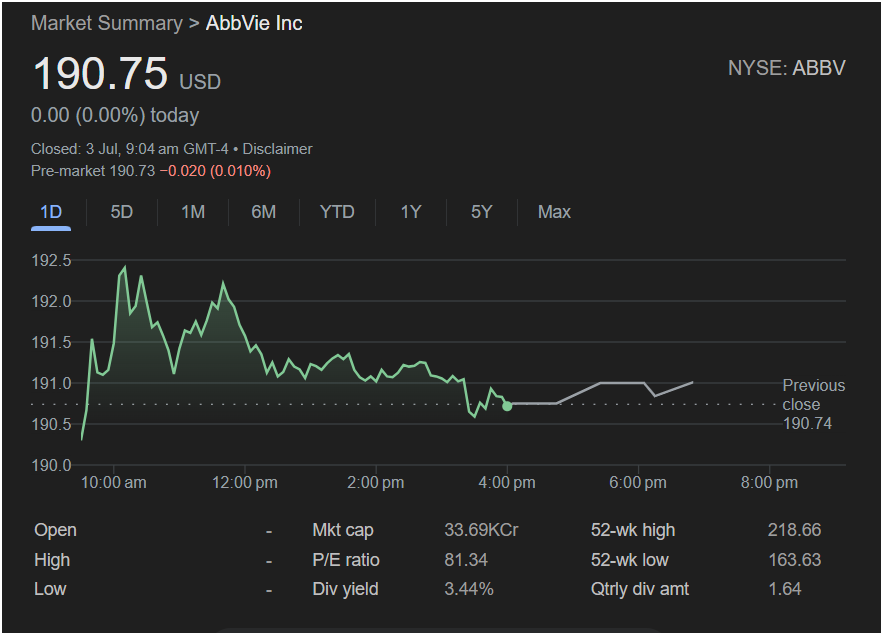
Task: Click the 2:00 pm axis label
Action: point(376,483)
